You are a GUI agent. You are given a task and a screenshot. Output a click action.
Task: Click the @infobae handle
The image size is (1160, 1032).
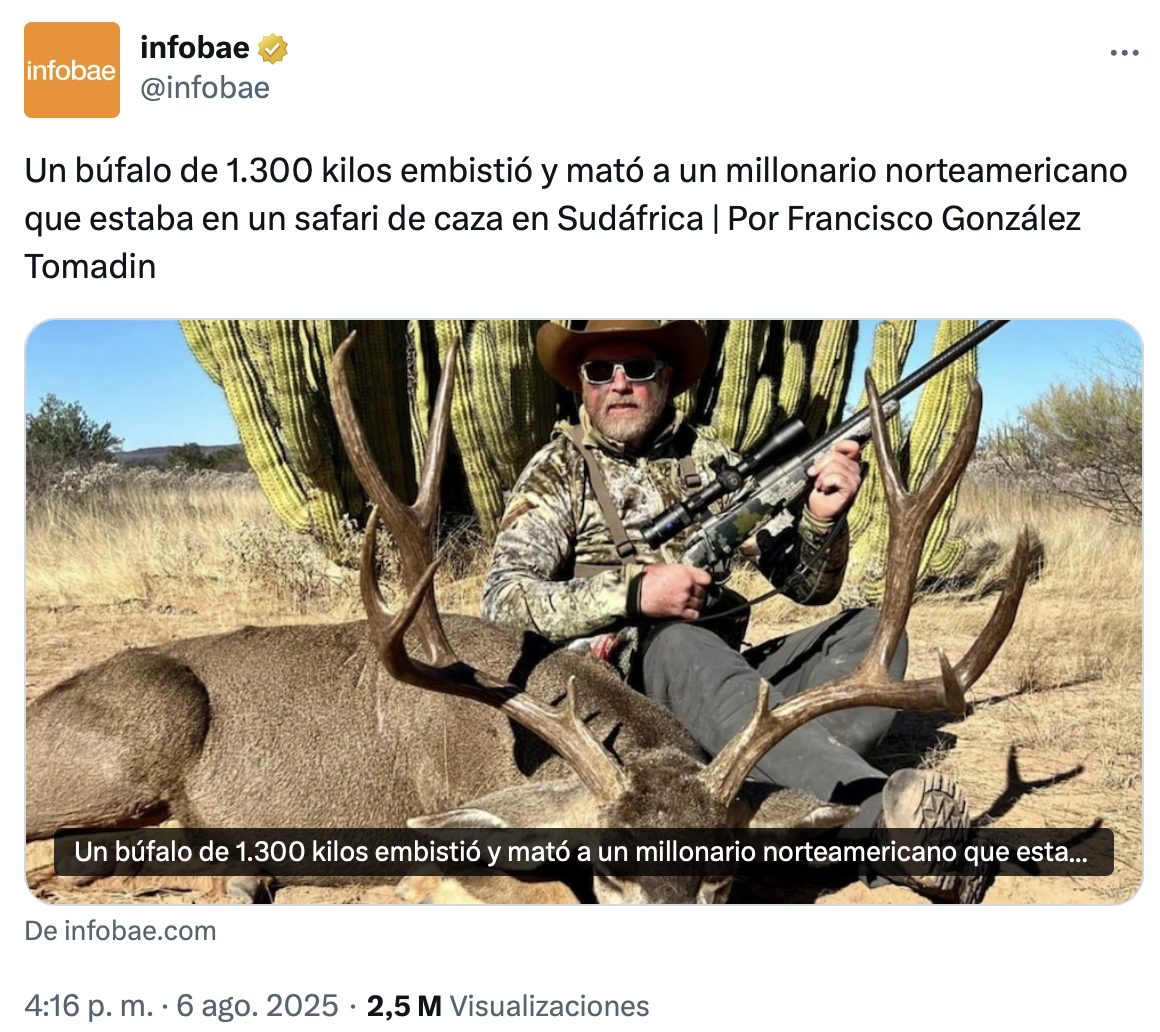pos(205,88)
